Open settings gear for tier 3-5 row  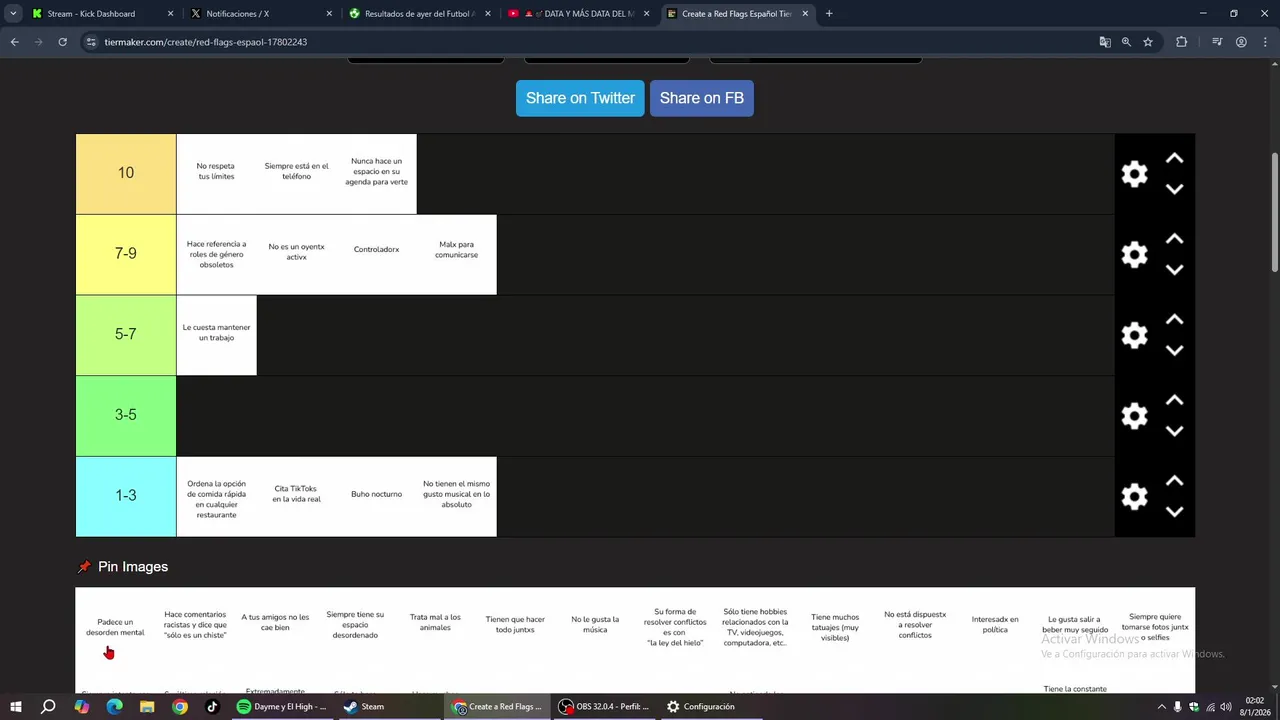[1134, 416]
